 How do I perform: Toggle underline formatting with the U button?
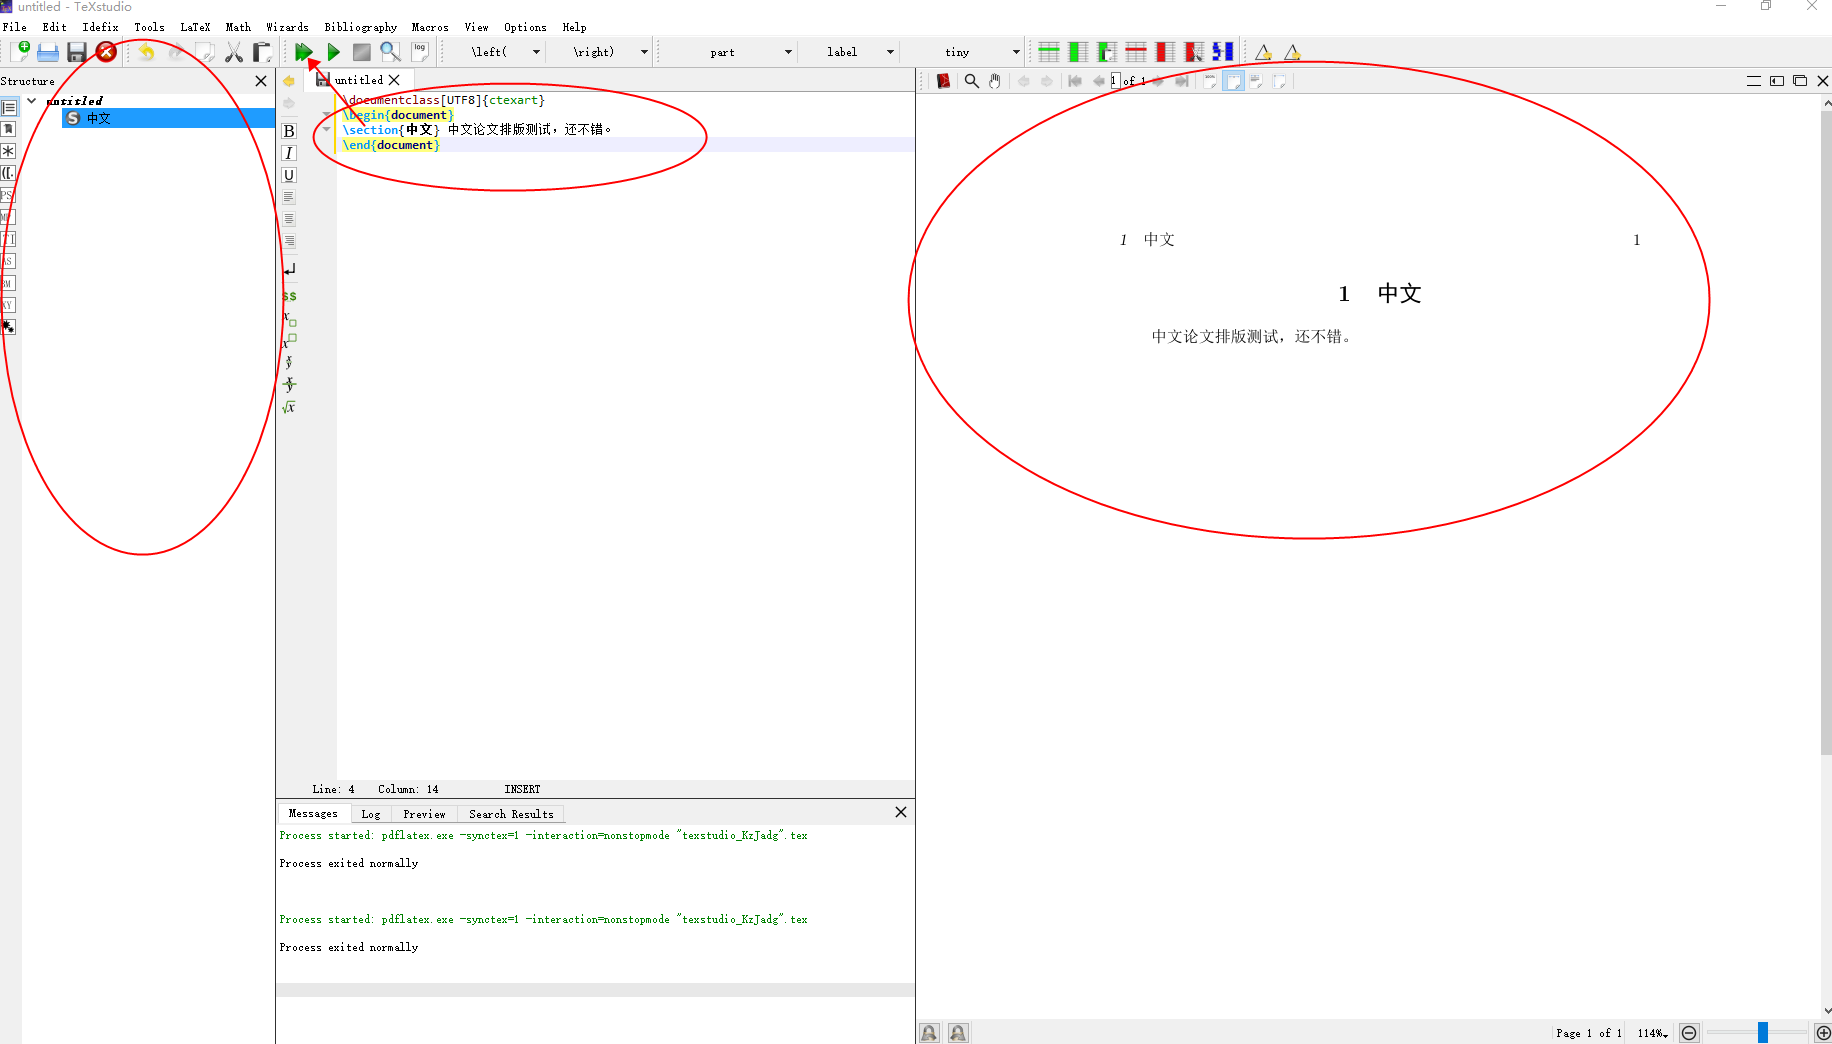pyautogui.click(x=289, y=175)
